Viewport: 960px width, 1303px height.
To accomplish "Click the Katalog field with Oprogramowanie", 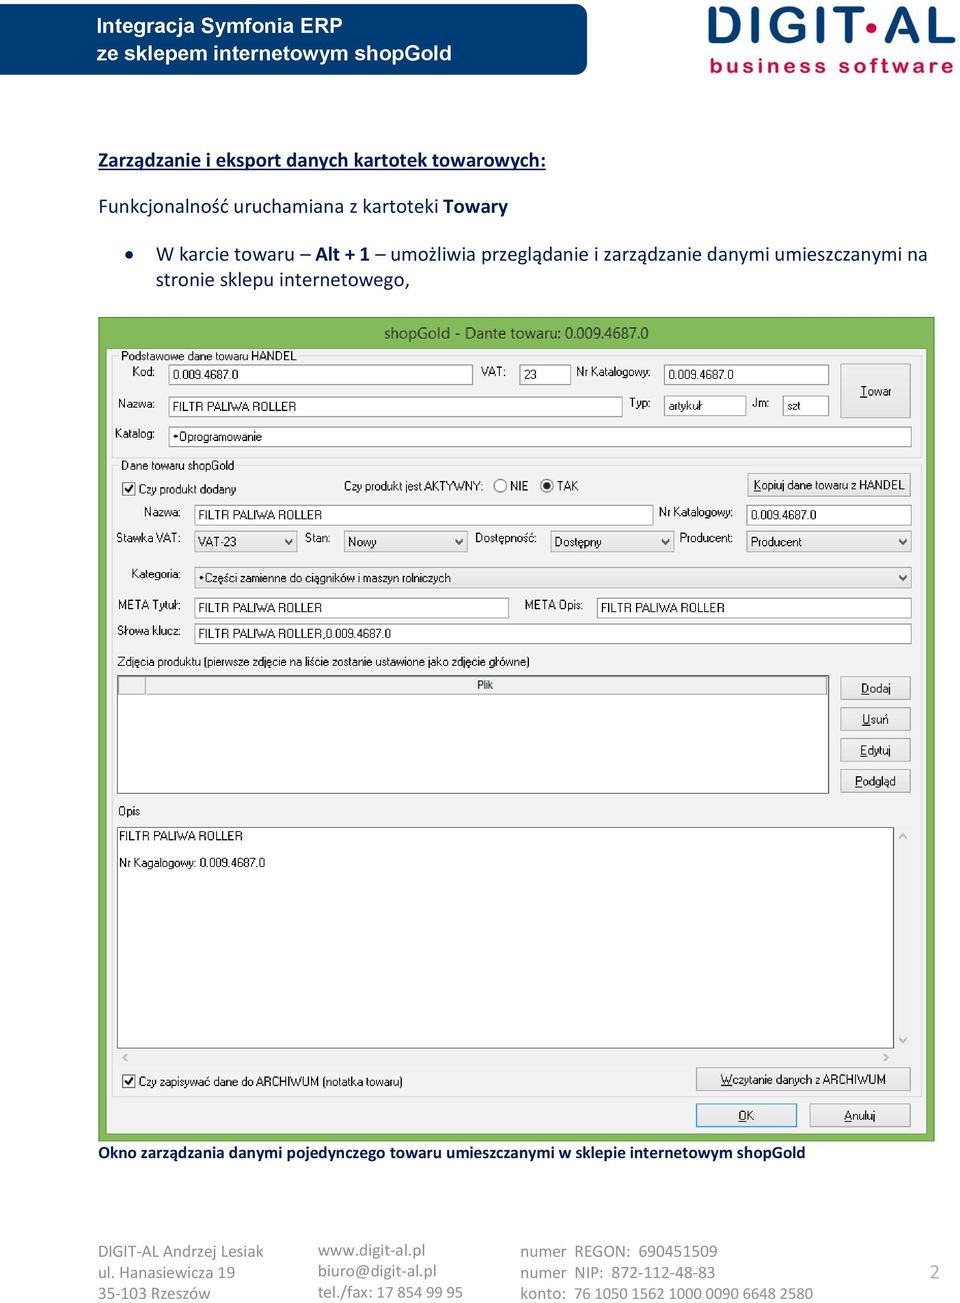I will point(540,436).
